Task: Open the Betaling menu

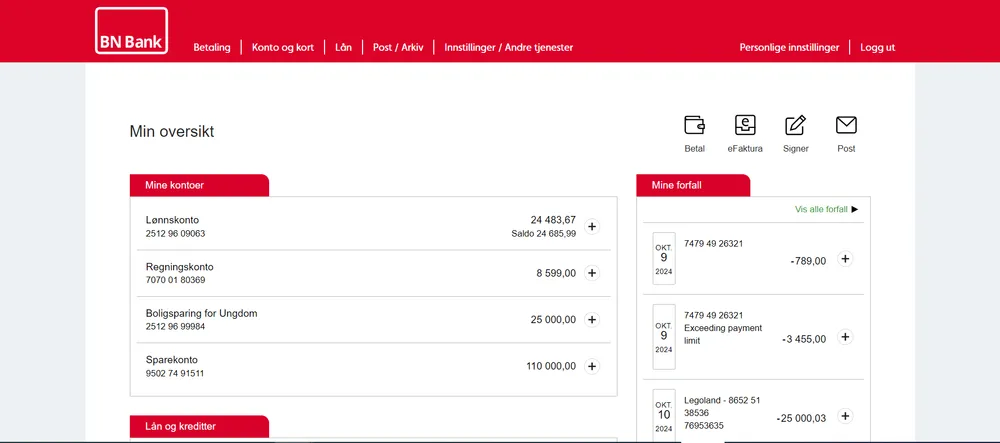Action: pos(212,47)
